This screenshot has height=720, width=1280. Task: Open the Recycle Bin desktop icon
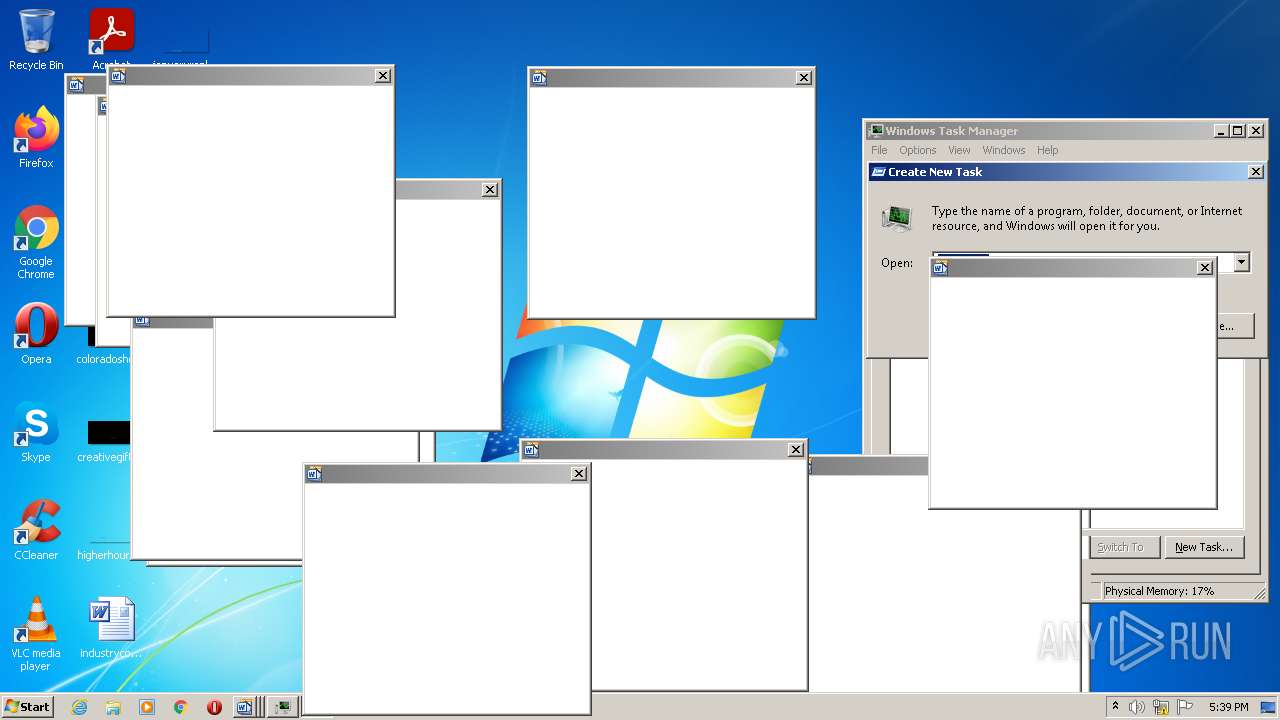(36, 40)
